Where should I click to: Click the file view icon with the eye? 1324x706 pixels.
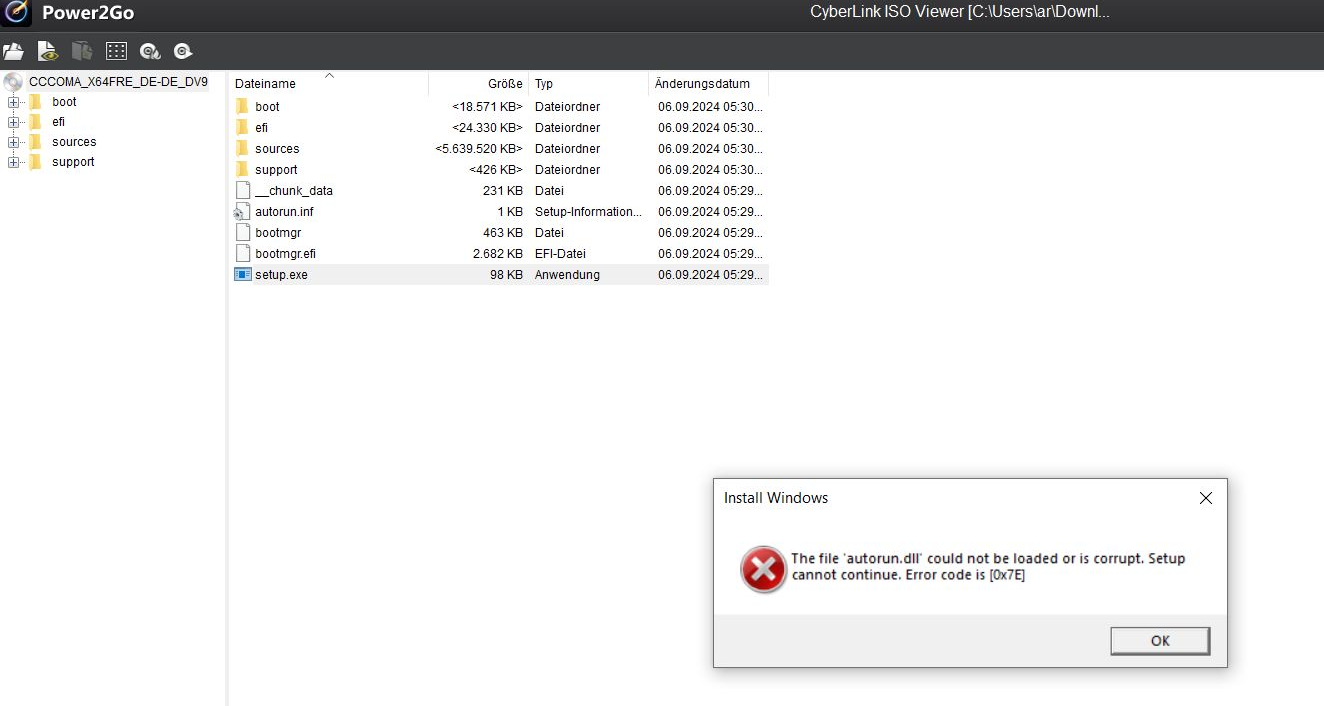pos(48,51)
